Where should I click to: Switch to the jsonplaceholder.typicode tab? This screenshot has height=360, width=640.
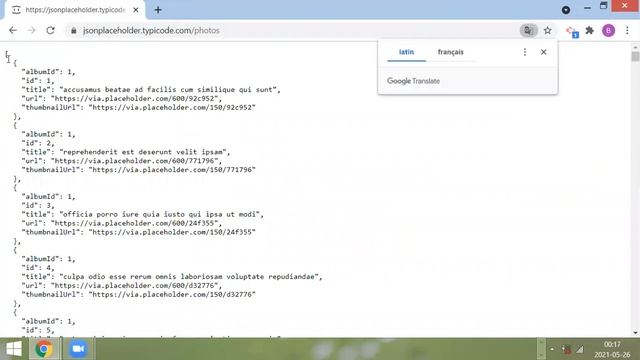[x=75, y=10]
